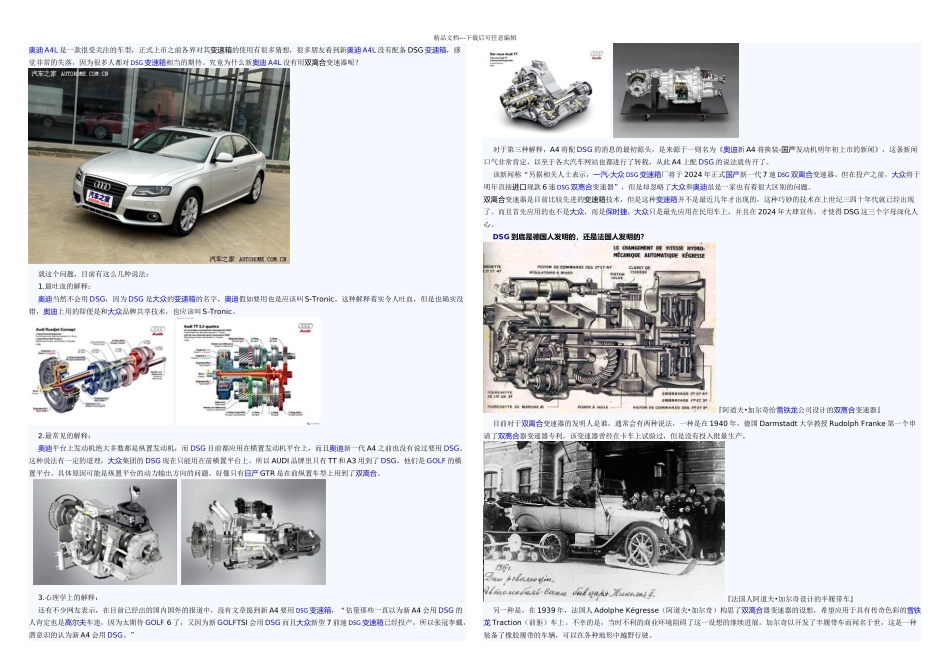Open the 高尔夫 link in the last left paragraph

click(76, 622)
